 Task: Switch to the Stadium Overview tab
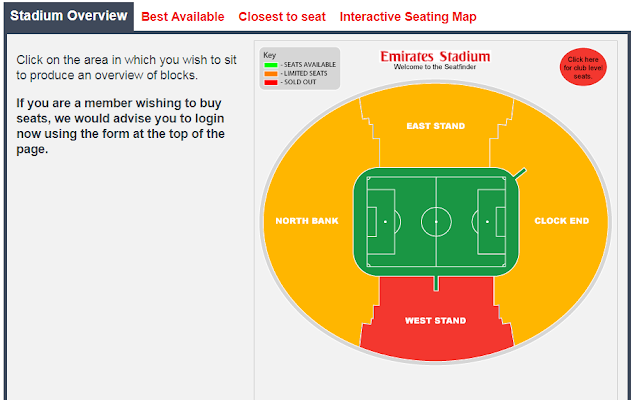point(68,16)
